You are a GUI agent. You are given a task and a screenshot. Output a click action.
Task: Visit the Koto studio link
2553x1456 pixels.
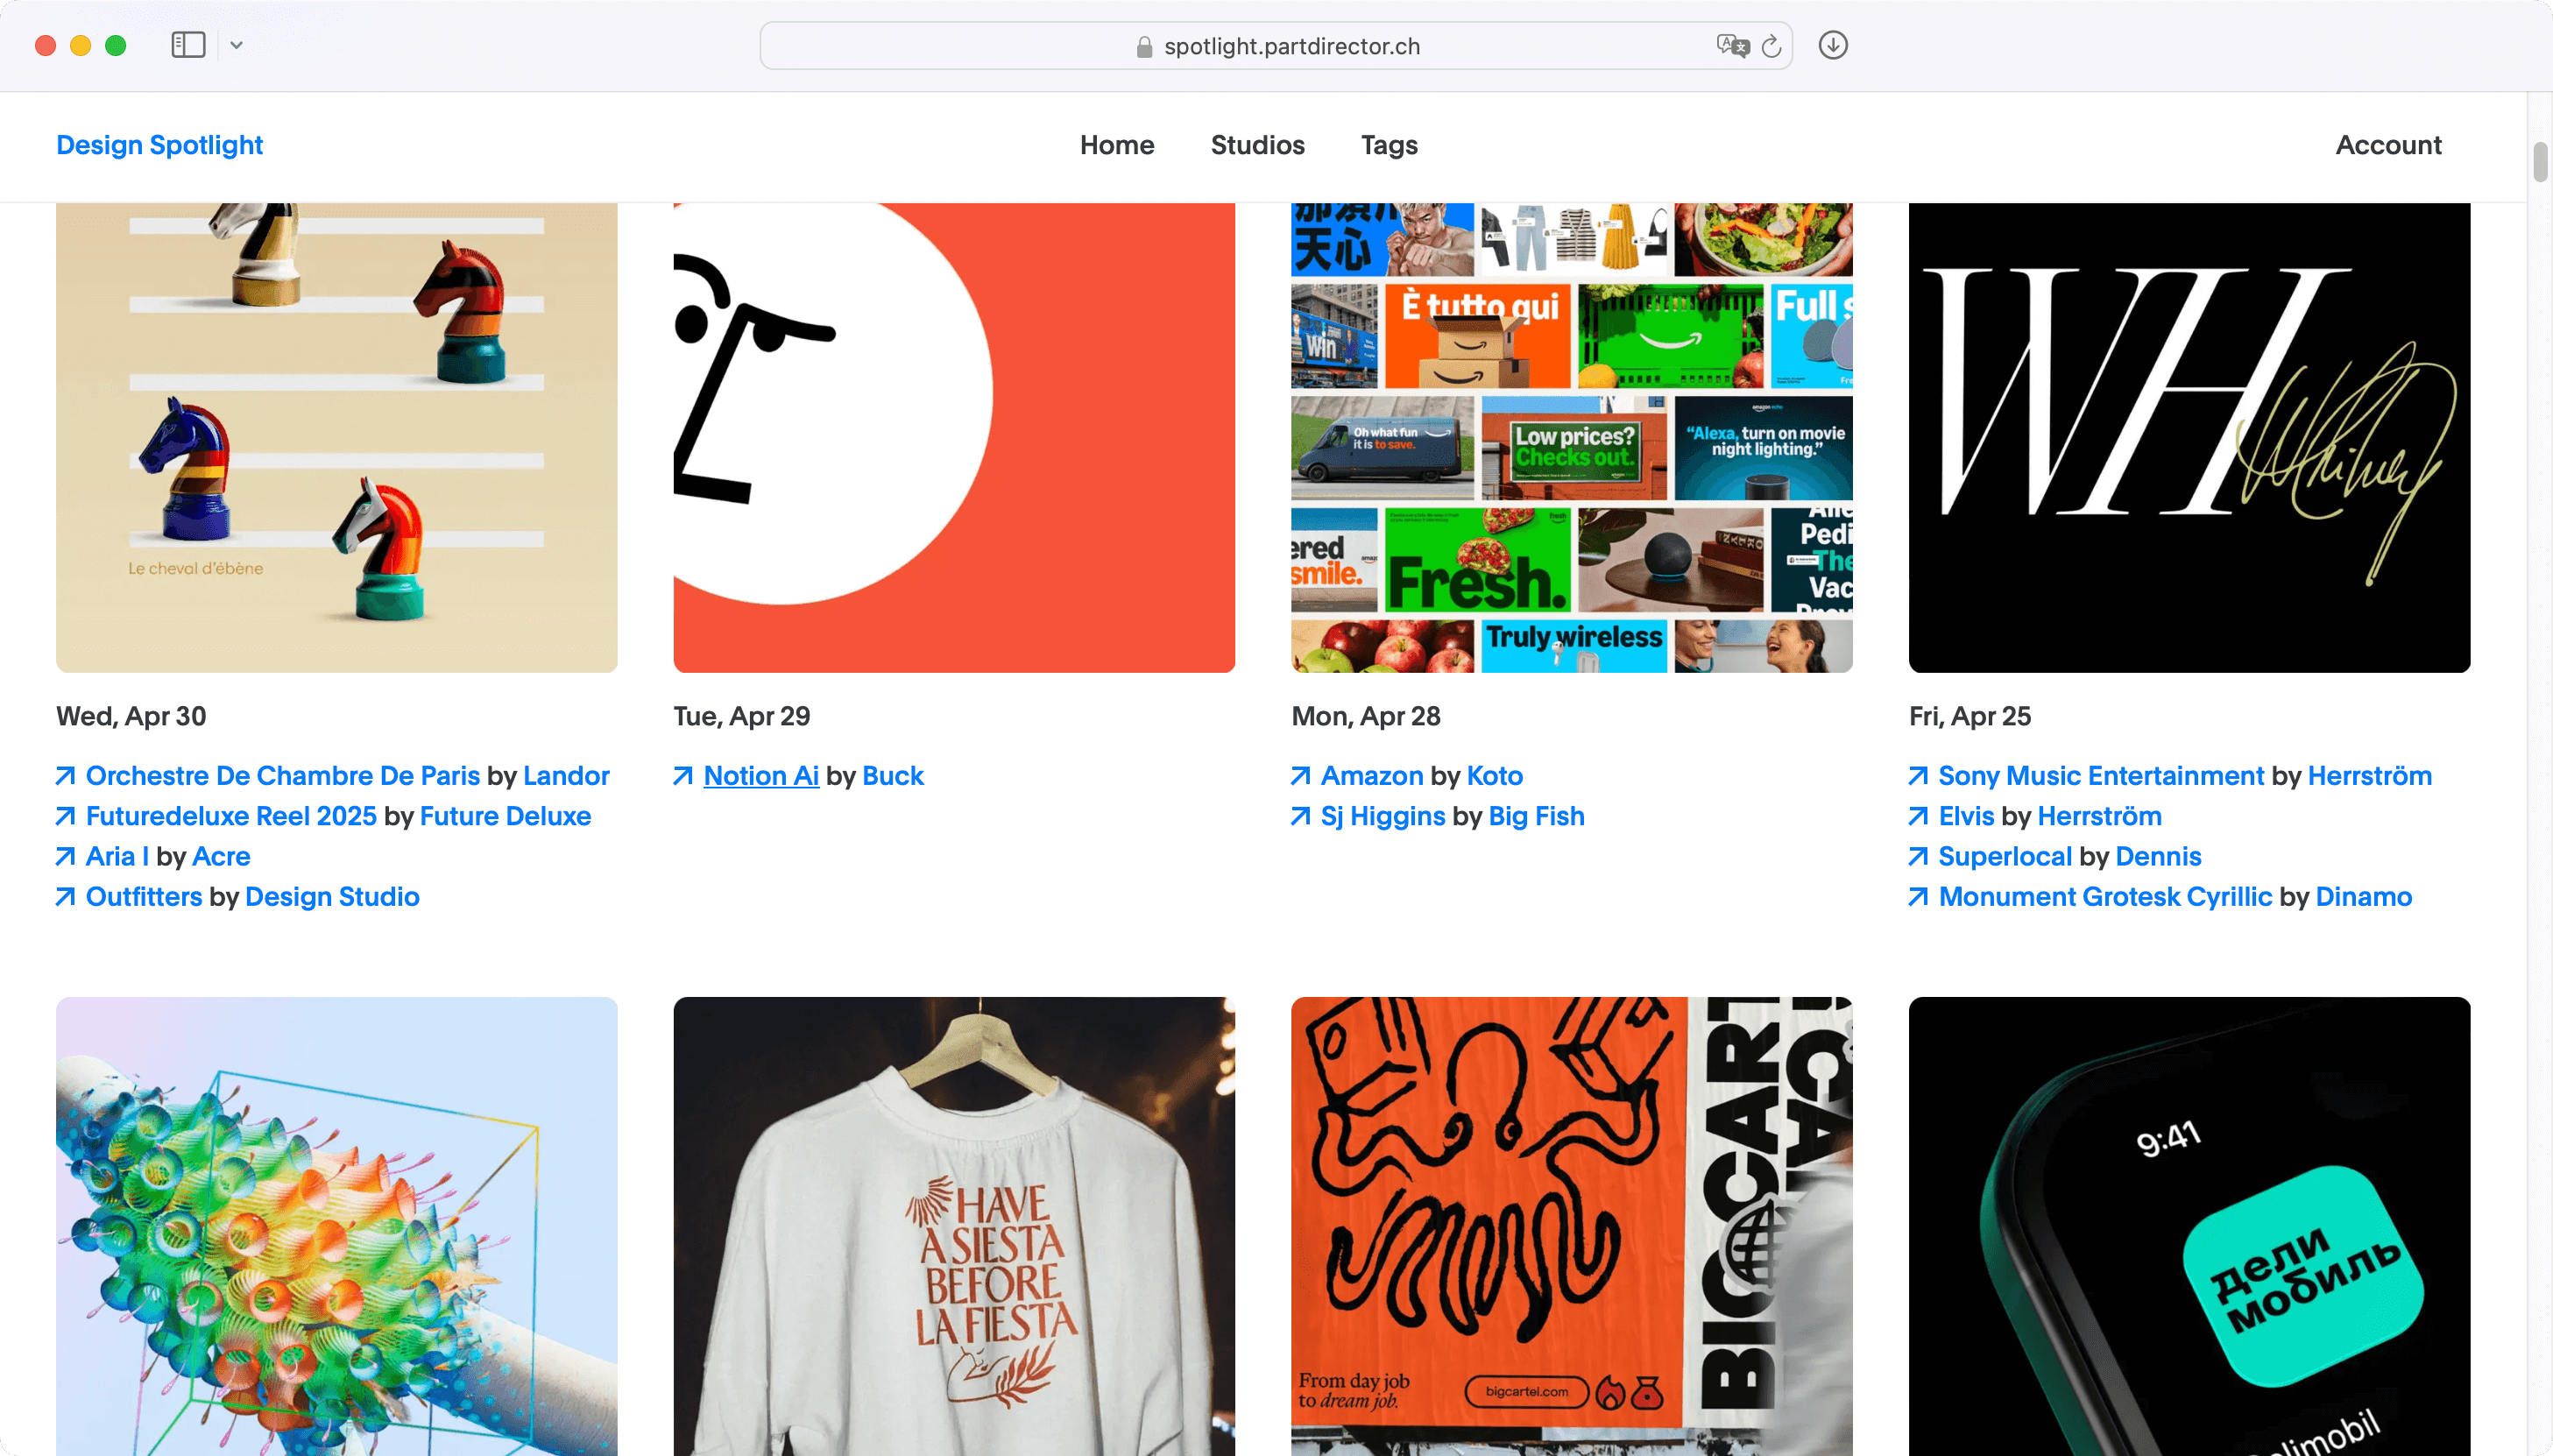[1495, 776]
